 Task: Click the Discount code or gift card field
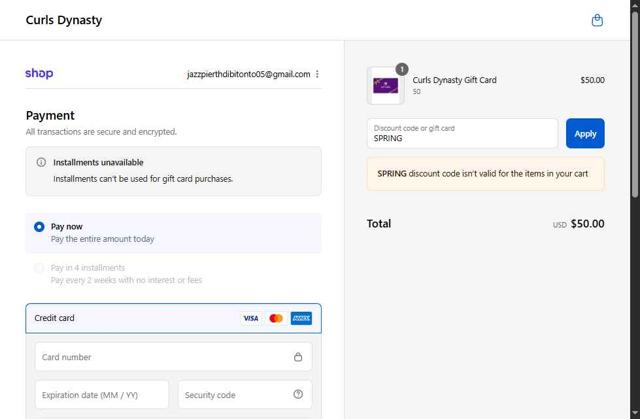tap(462, 133)
